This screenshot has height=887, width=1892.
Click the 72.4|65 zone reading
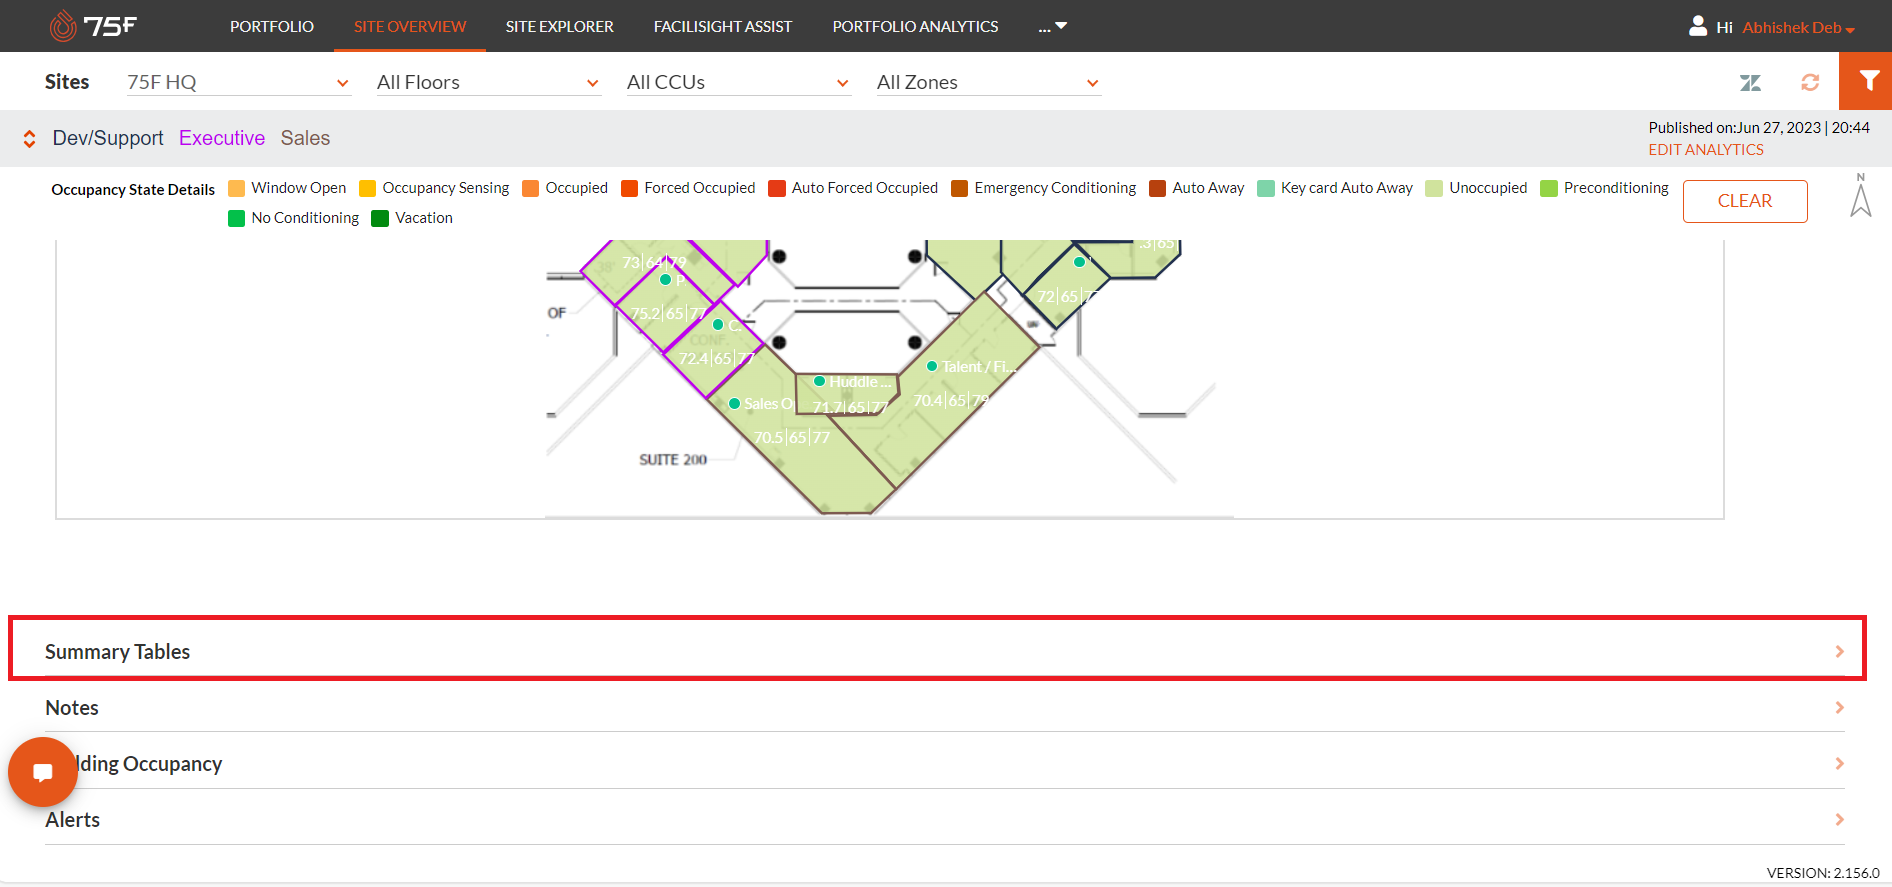pyautogui.click(x=716, y=358)
